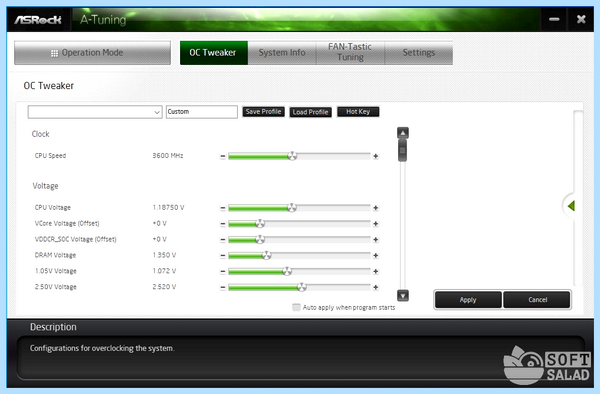Increase VDDCR_SOC Voltage (Offset) with plus icon
Viewport: 600px width, 394px height.
pos(376,240)
